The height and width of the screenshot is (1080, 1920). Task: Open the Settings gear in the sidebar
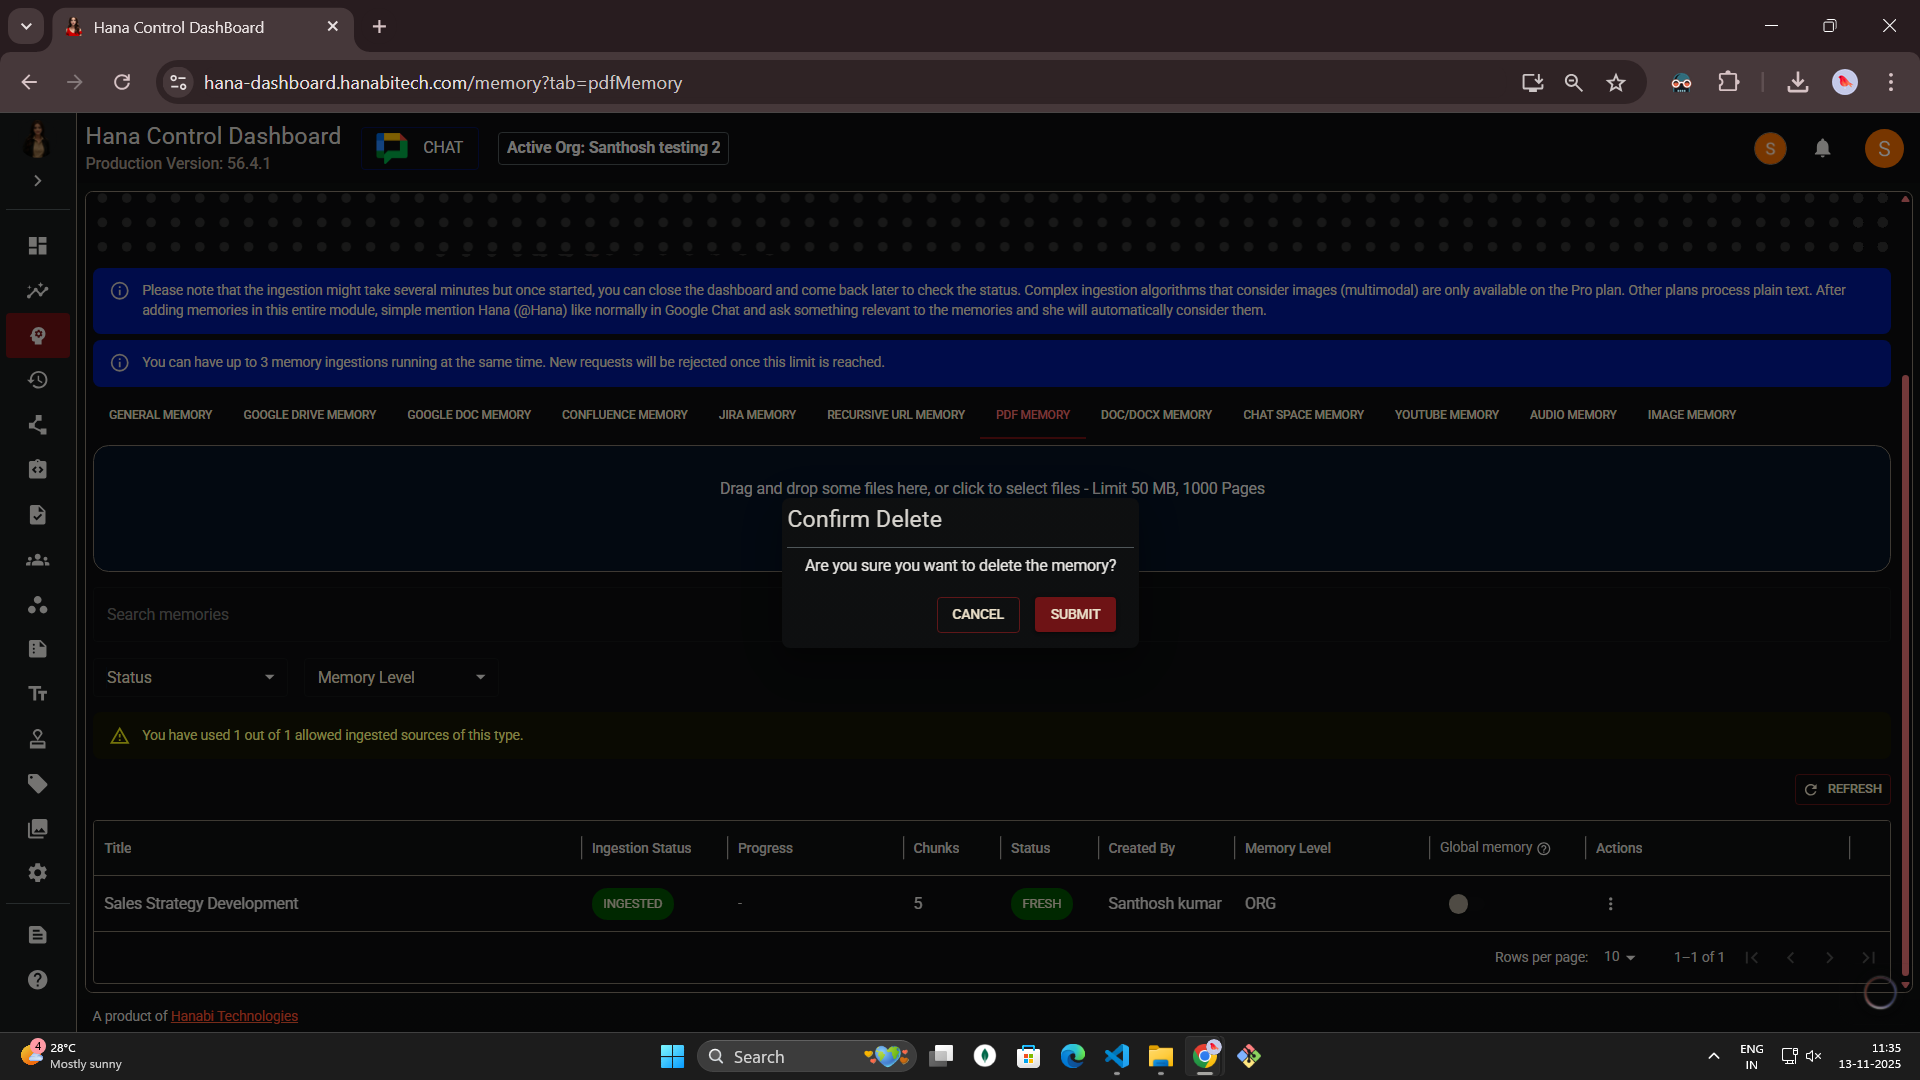pos(37,873)
